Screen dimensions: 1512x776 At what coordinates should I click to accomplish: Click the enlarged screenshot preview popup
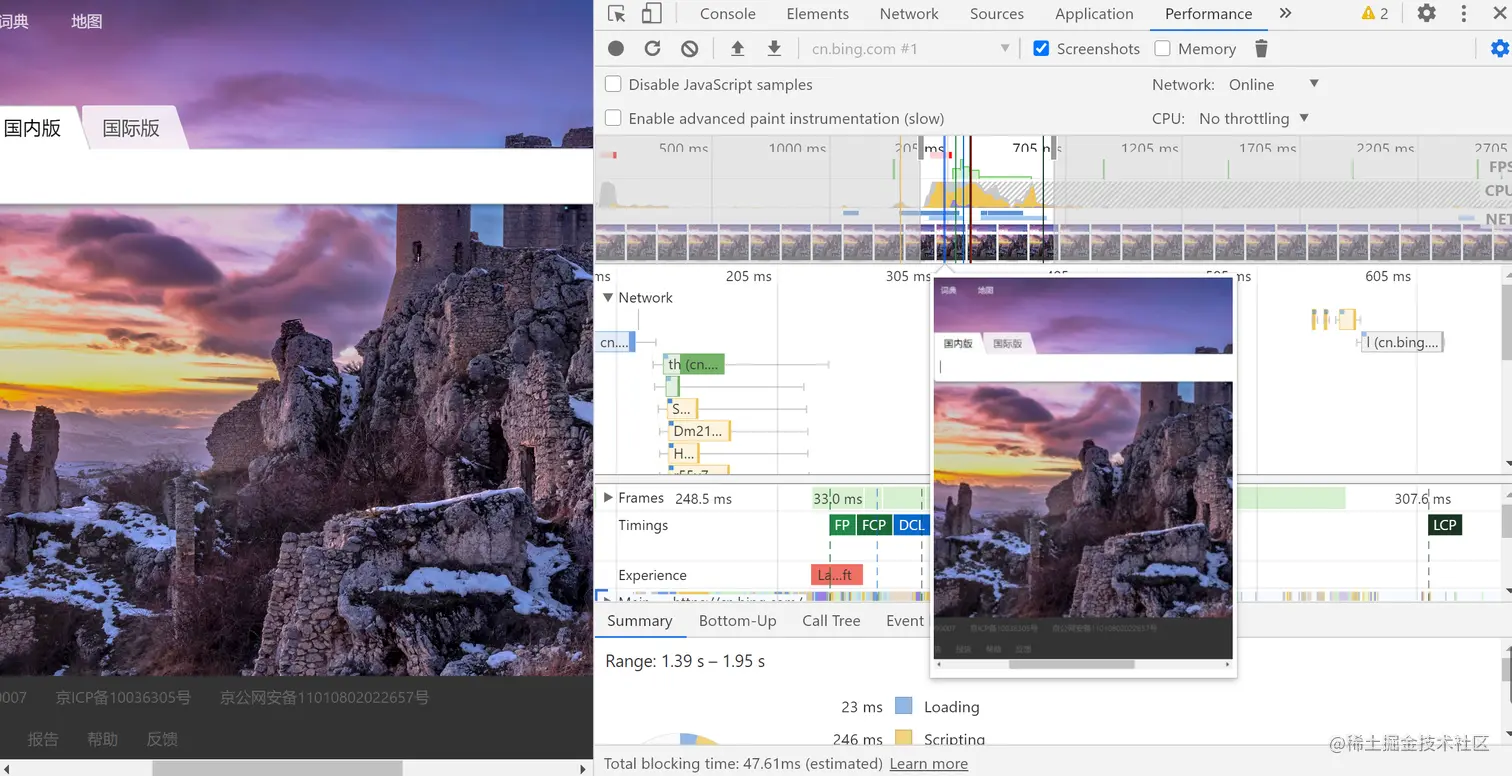(x=1082, y=476)
